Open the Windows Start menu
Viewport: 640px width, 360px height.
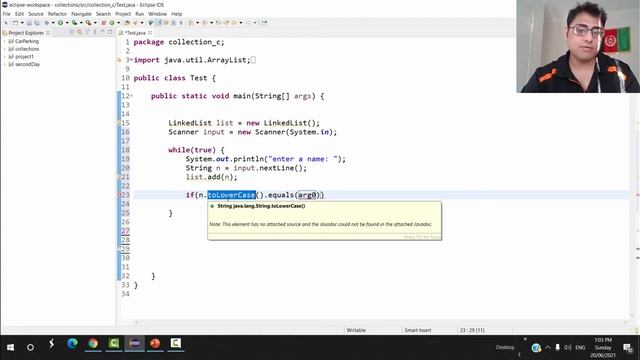pyautogui.click(x=10, y=347)
